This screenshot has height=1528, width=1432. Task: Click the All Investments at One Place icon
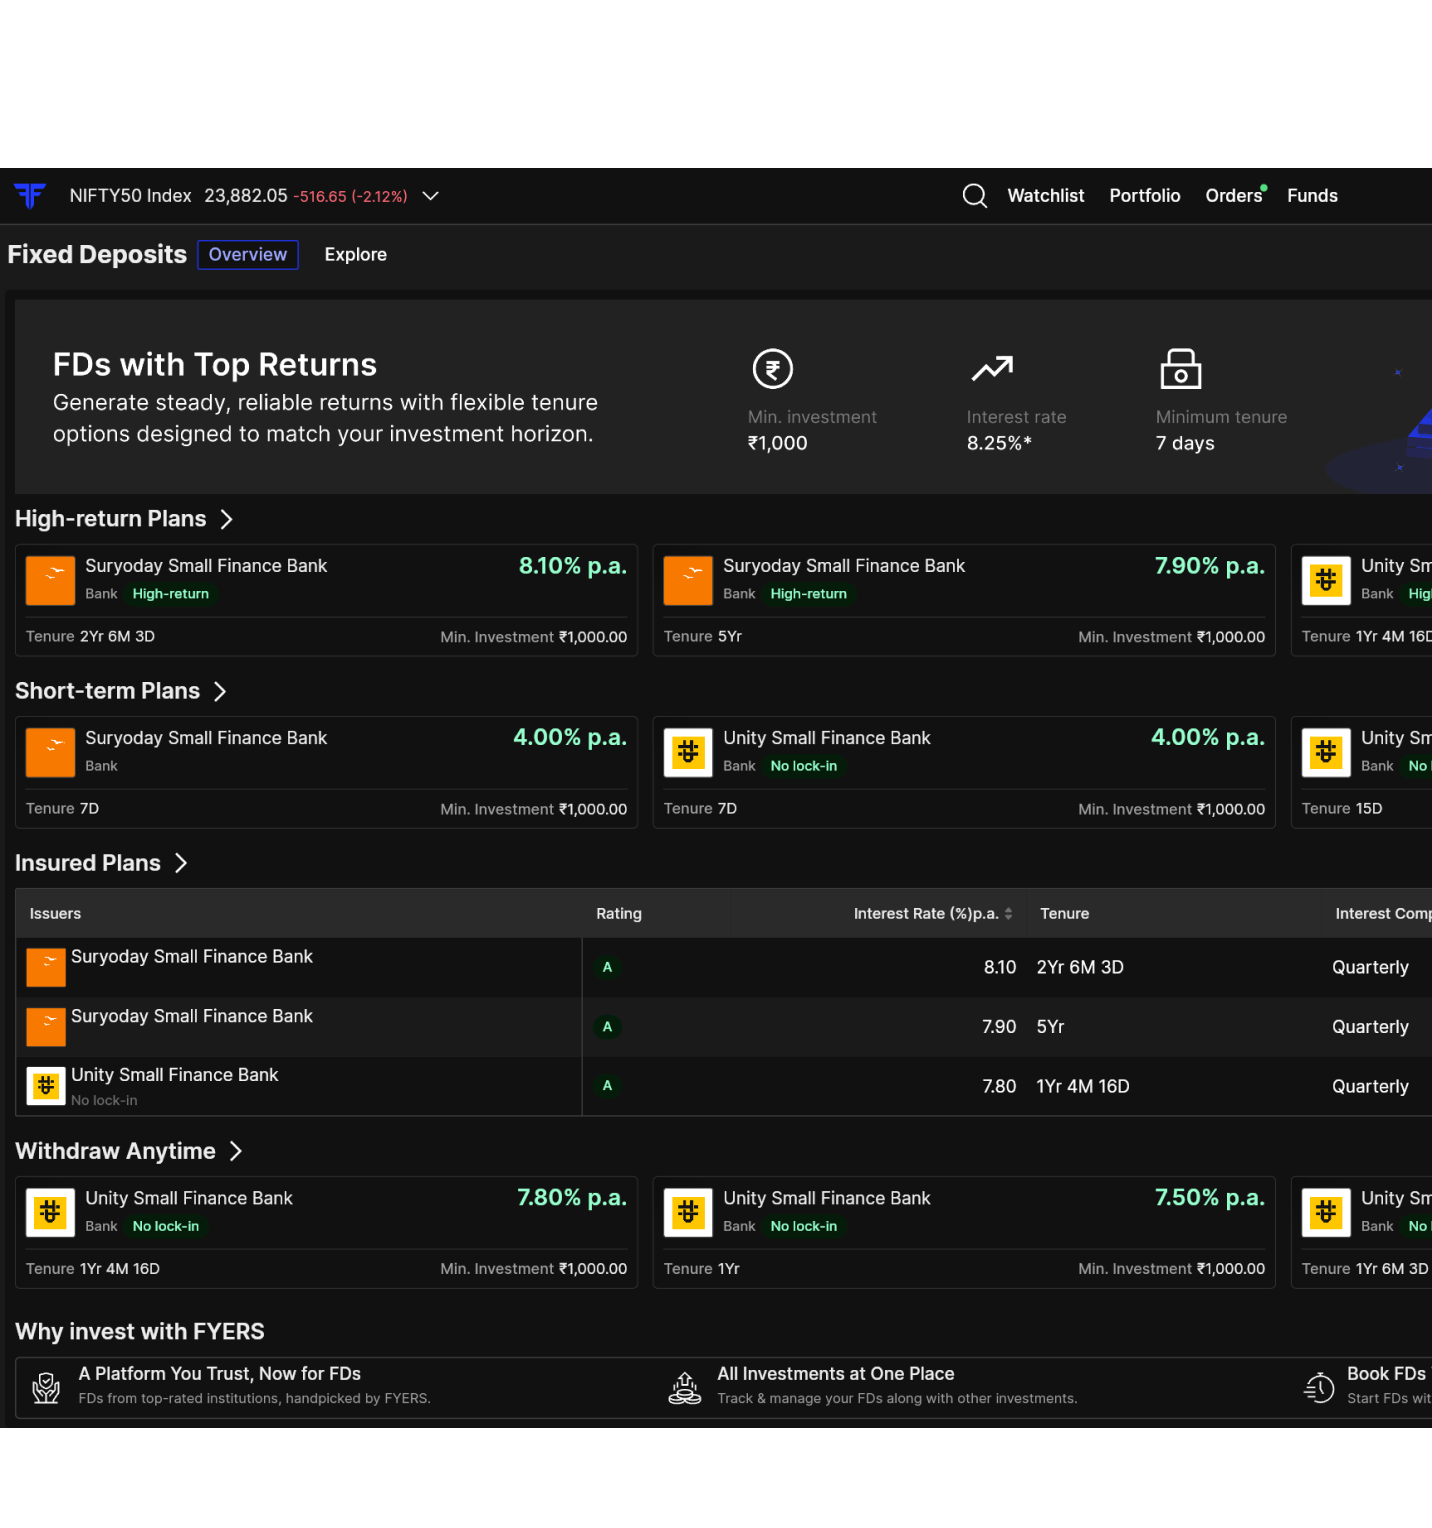pyautogui.click(x=685, y=1387)
